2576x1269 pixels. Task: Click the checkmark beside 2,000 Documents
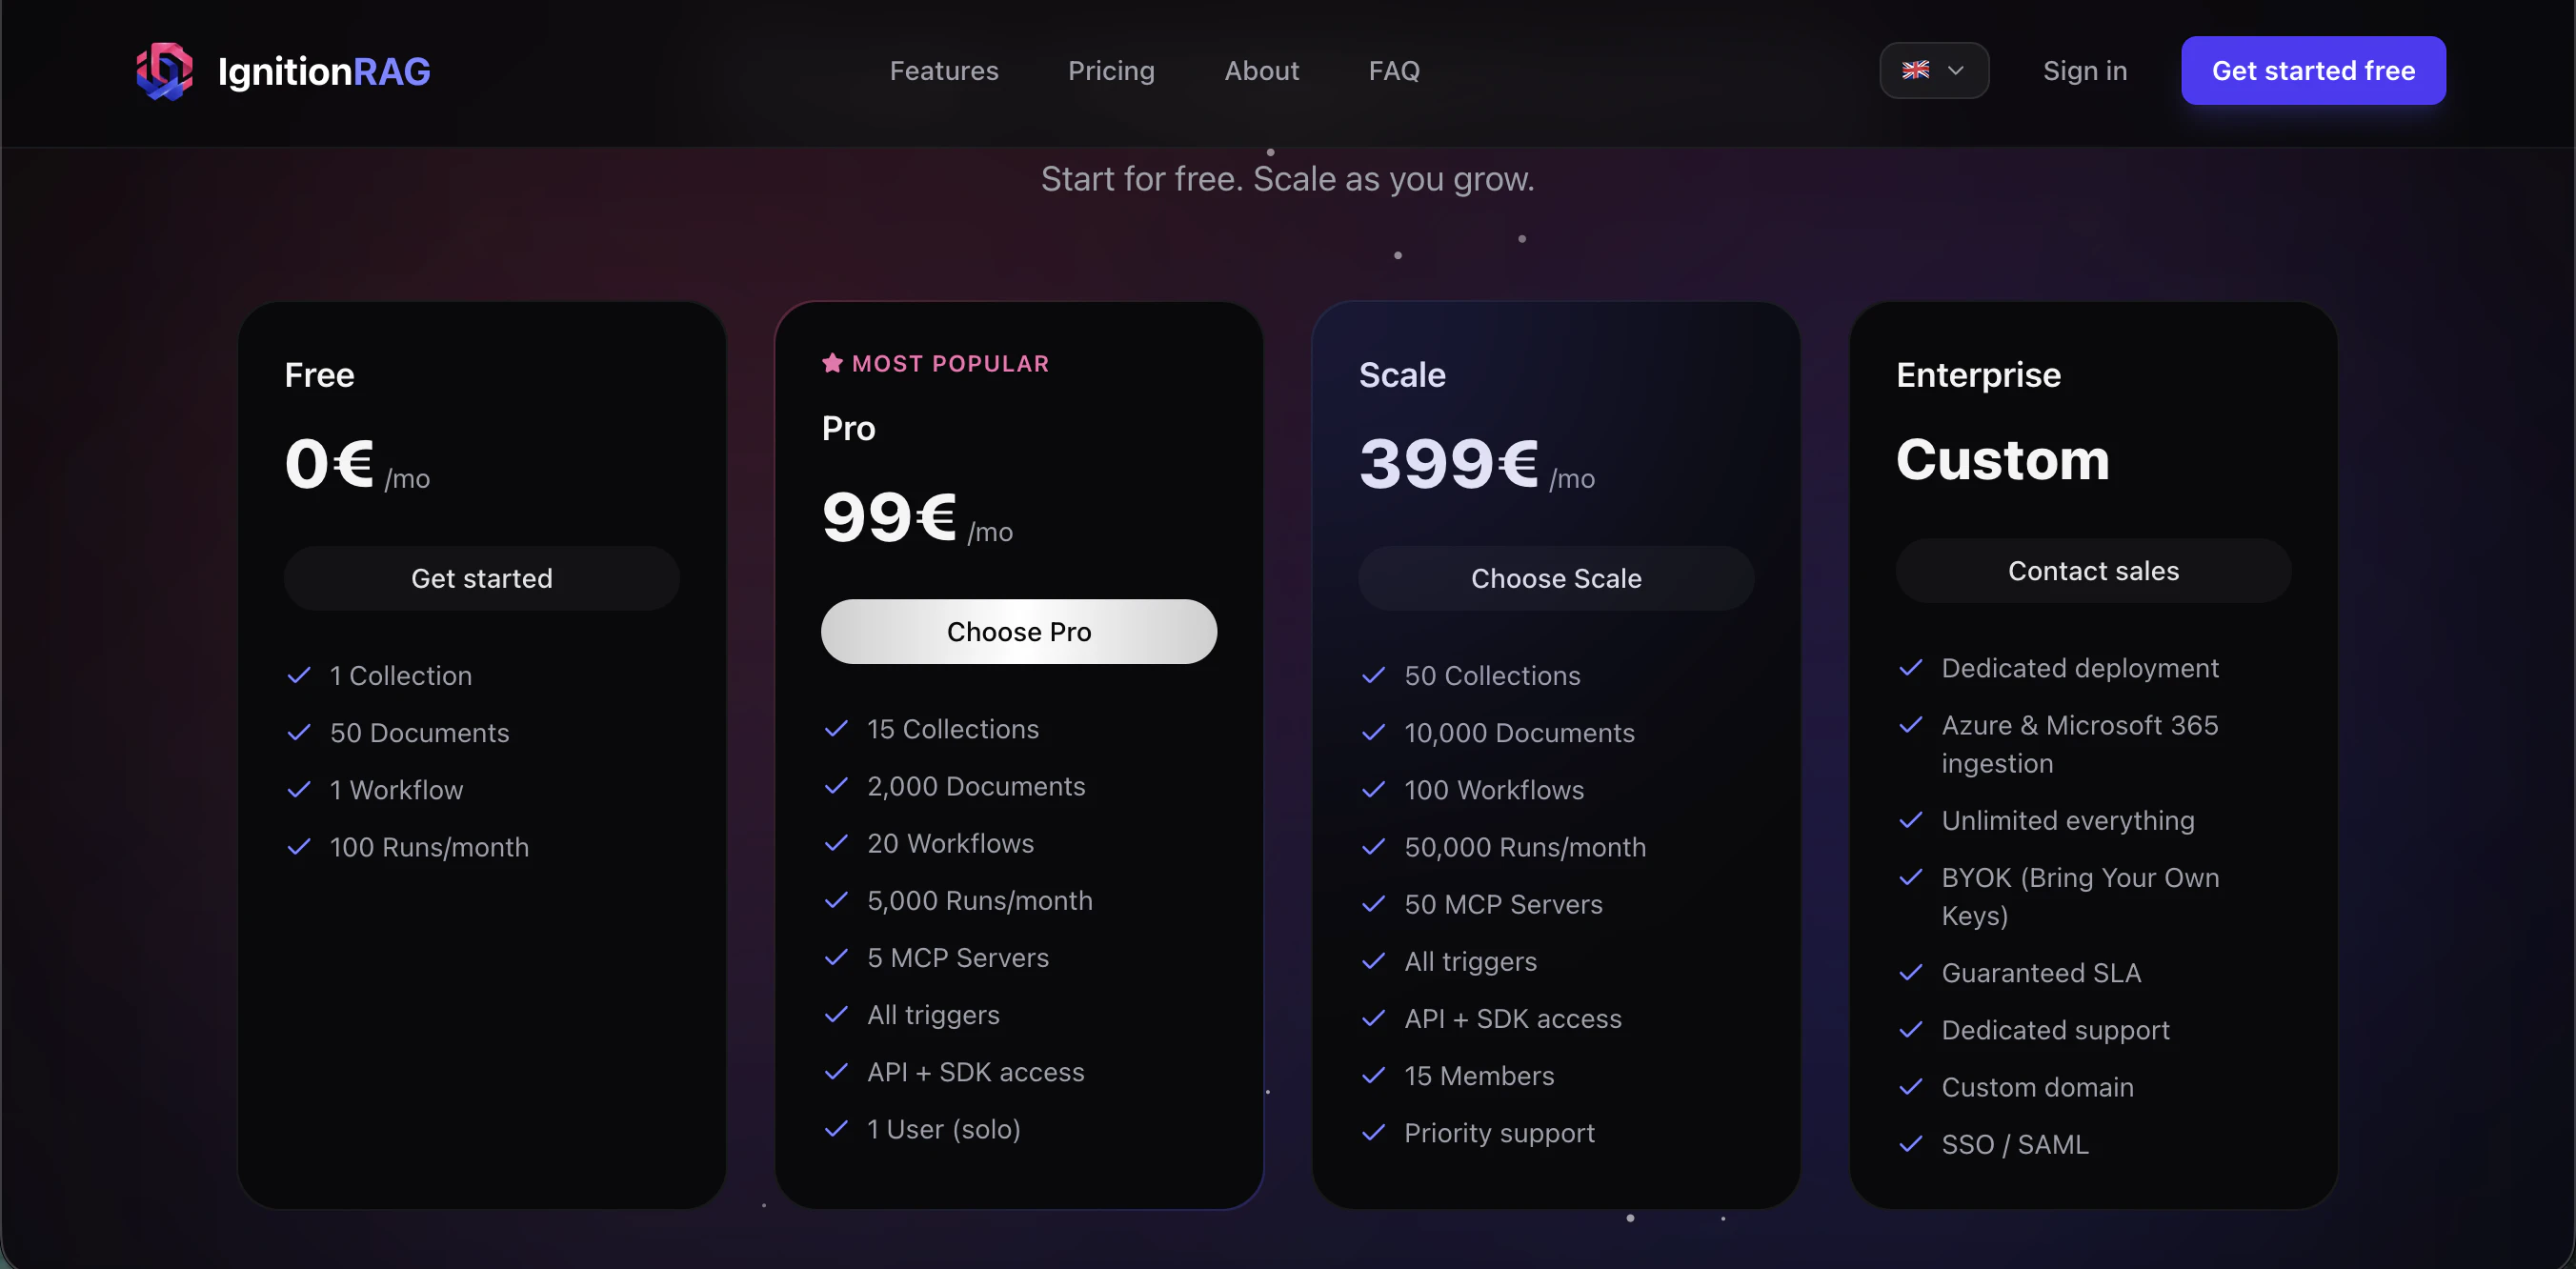(837, 787)
